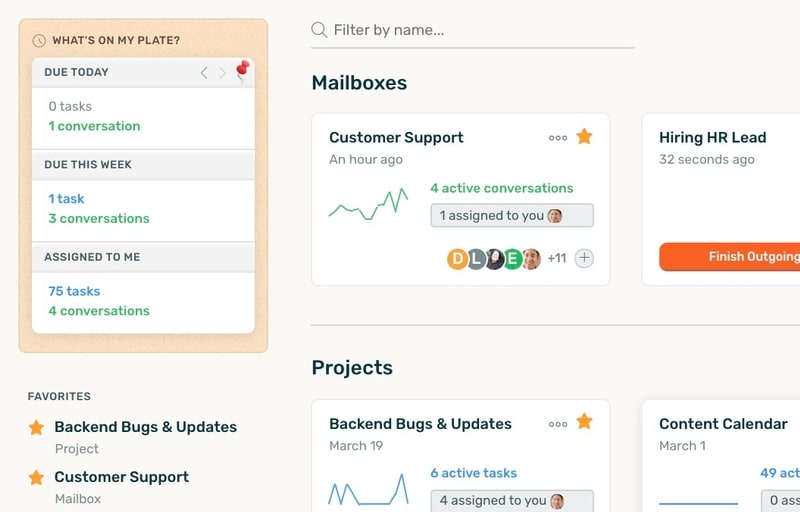Click '32 seconds ago' timestamp on Hiring HR Lead
800x512 pixels.
coord(707,160)
